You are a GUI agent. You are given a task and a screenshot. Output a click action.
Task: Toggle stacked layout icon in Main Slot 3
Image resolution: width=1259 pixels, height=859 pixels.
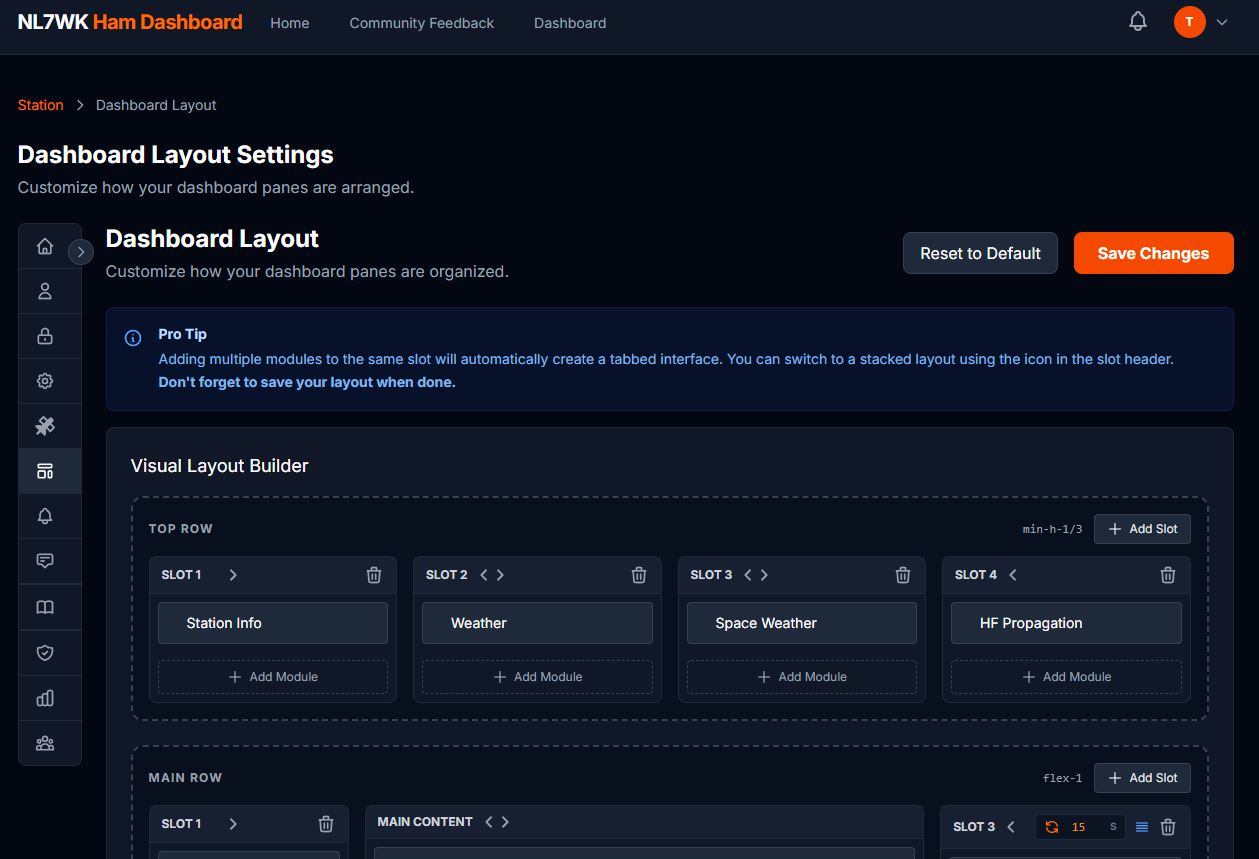coord(1142,827)
